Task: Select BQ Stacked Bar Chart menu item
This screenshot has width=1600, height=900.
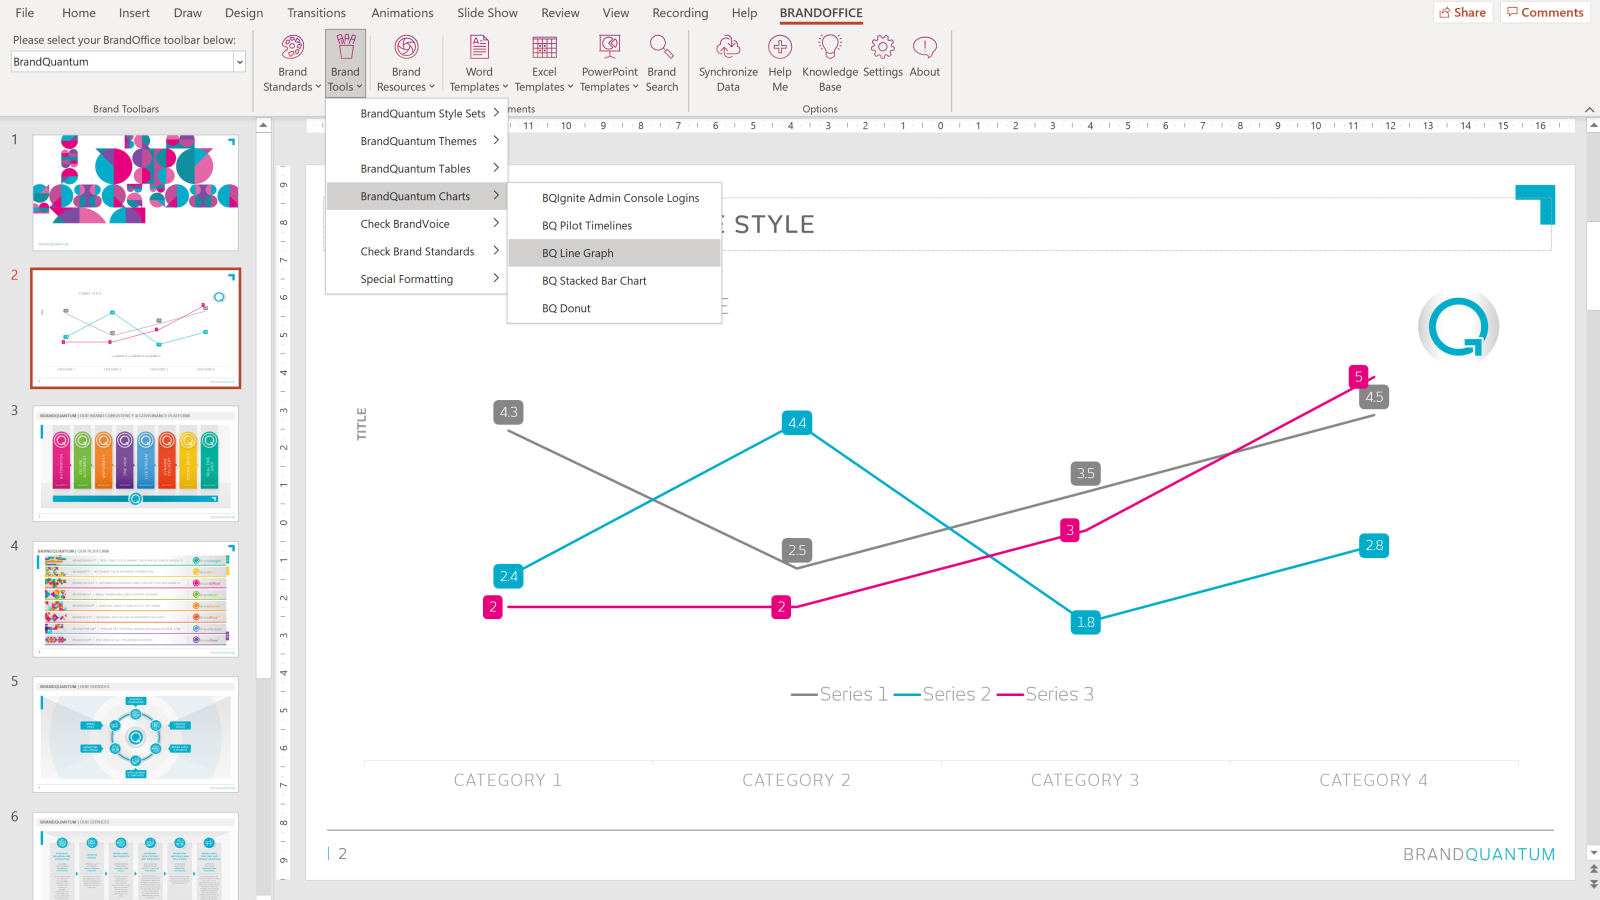Action: 594,280
